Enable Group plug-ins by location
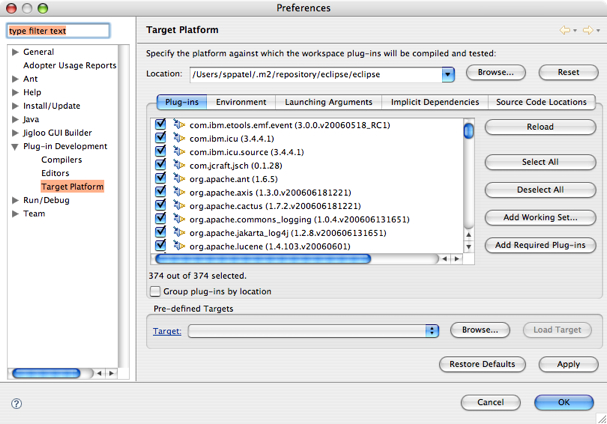The width and height of the screenshot is (607, 424). tap(155, 291)
